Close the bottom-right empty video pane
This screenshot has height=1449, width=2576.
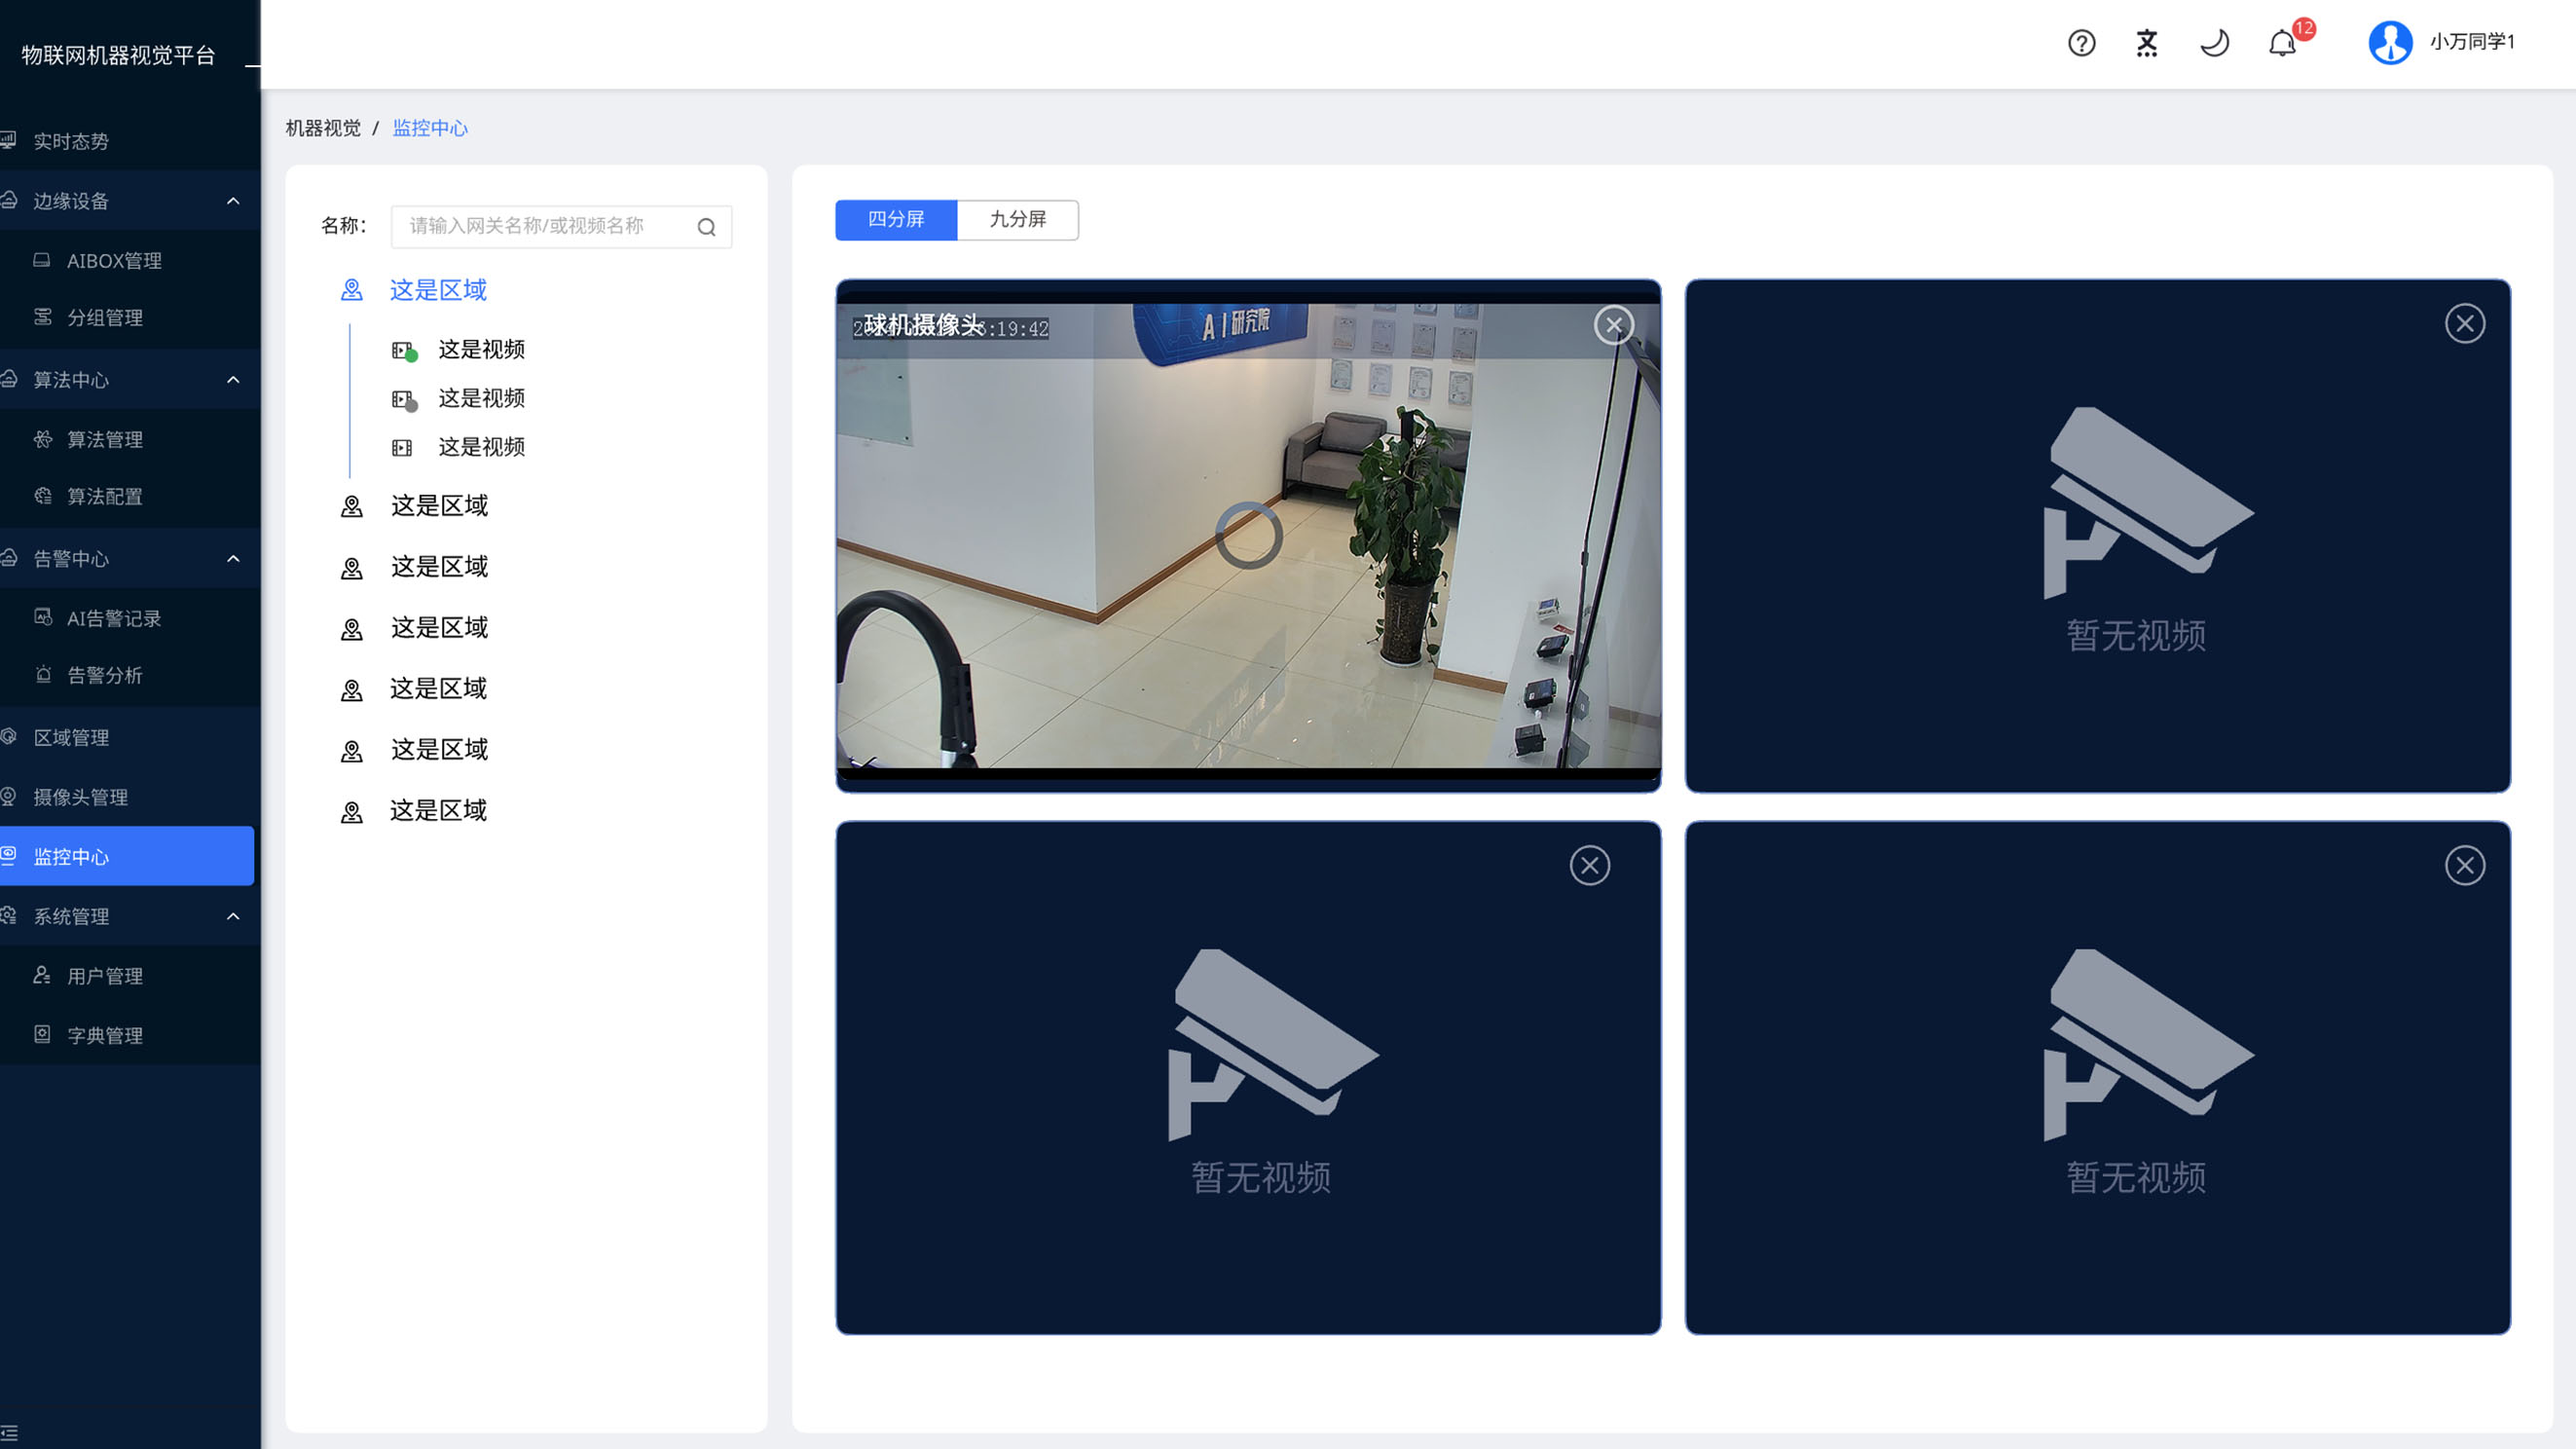2464,865
